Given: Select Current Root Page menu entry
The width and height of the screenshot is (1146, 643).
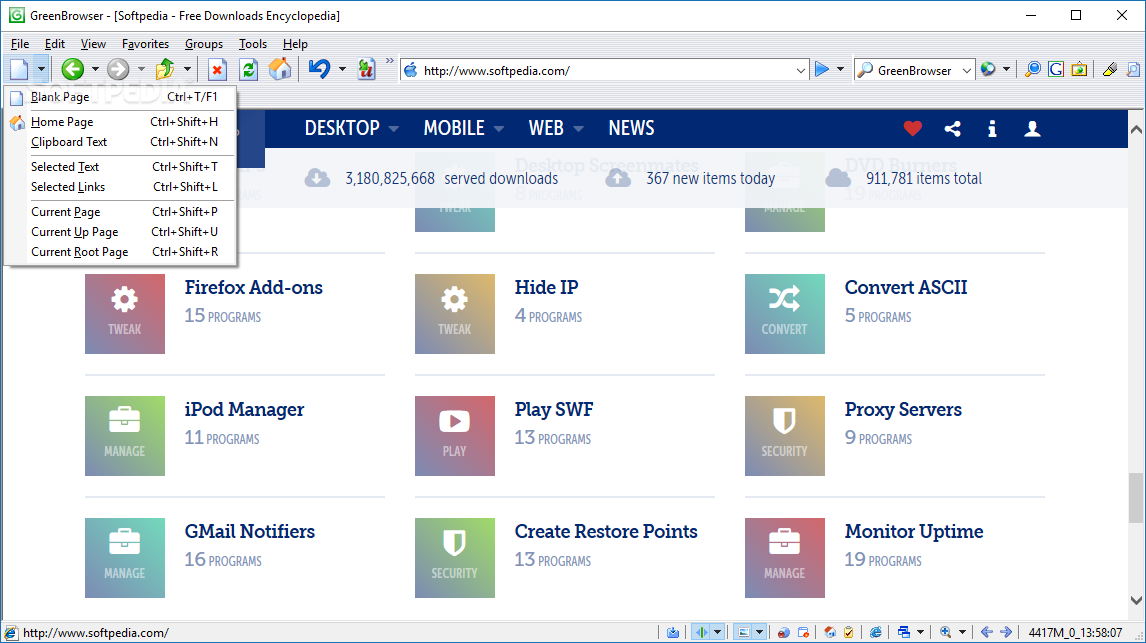Looking at the screenshot, I should pos(120,251).
